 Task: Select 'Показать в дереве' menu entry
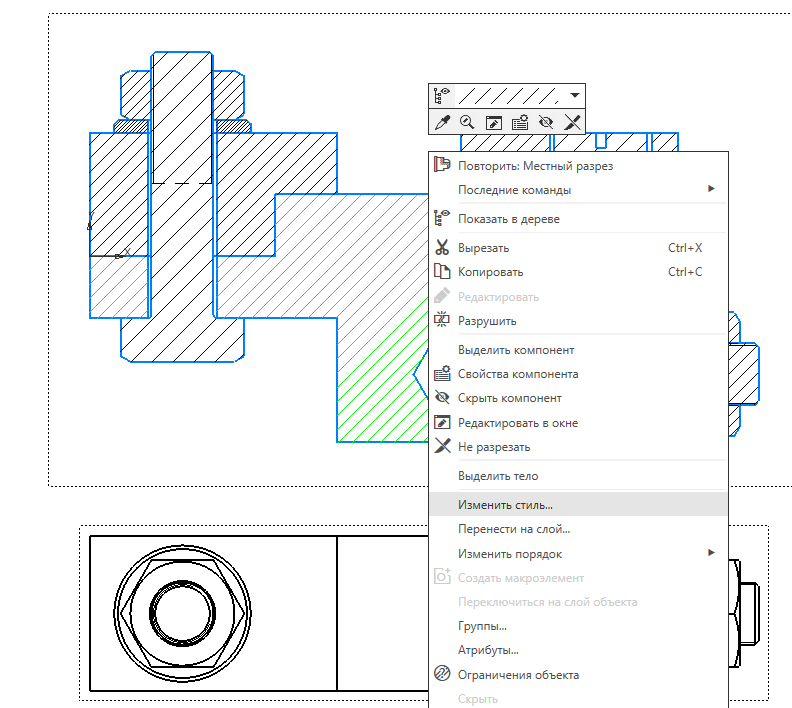tap(578, 219)
